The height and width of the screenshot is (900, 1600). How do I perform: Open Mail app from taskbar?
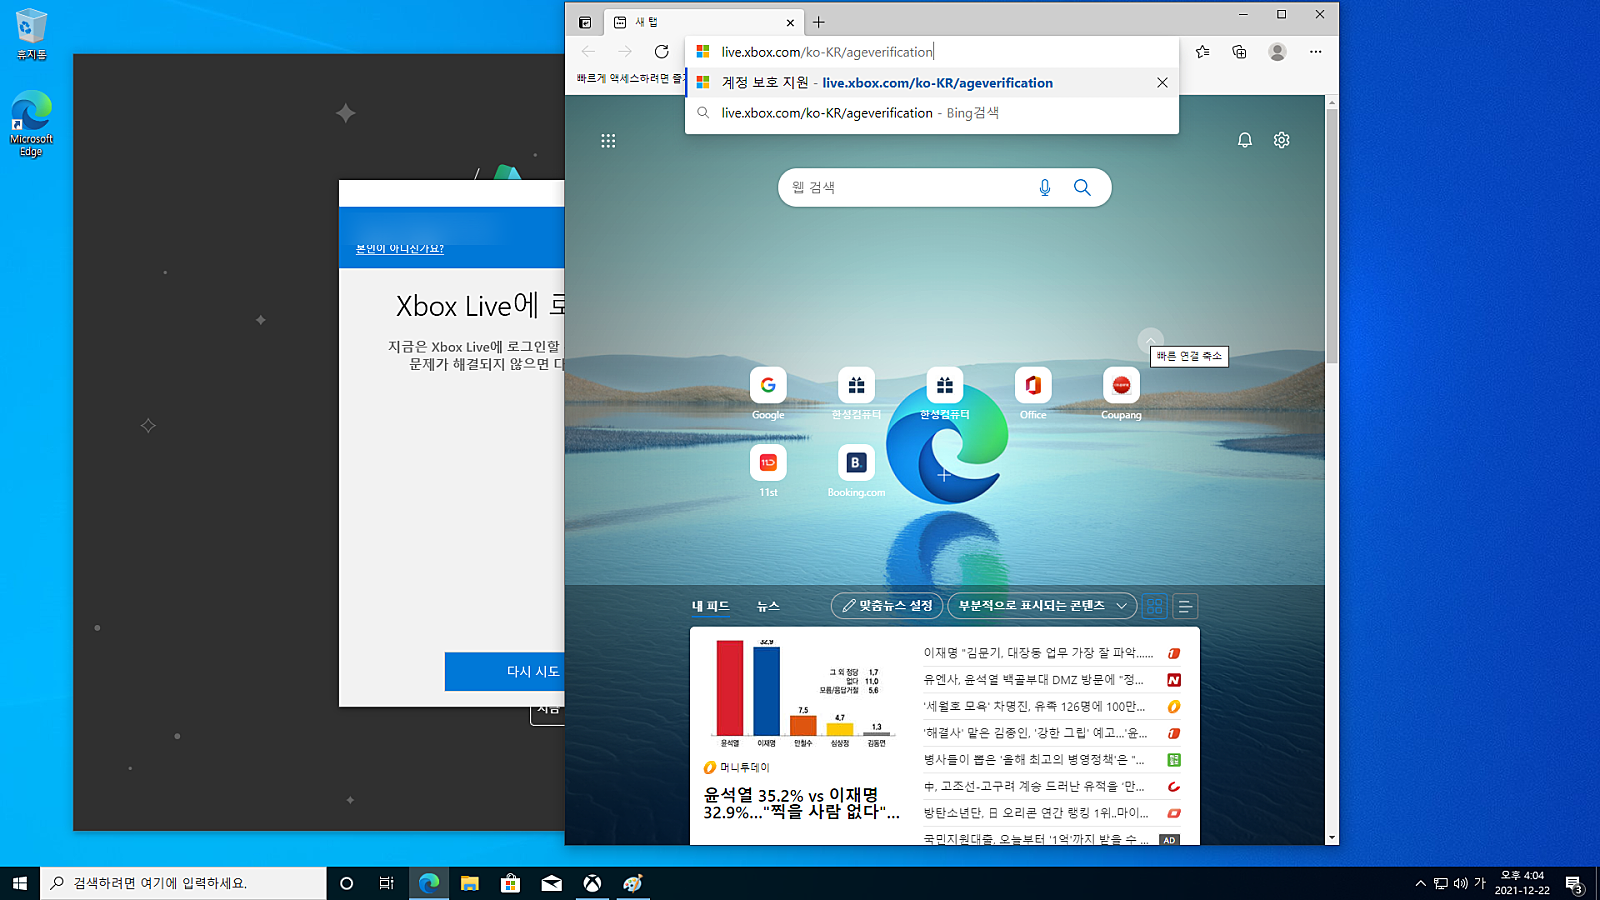(x=552, y=883)
